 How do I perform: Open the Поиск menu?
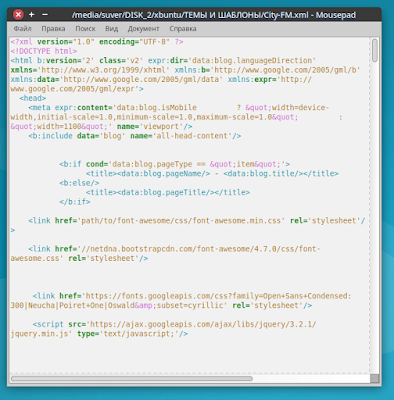(x=85, y=29)
